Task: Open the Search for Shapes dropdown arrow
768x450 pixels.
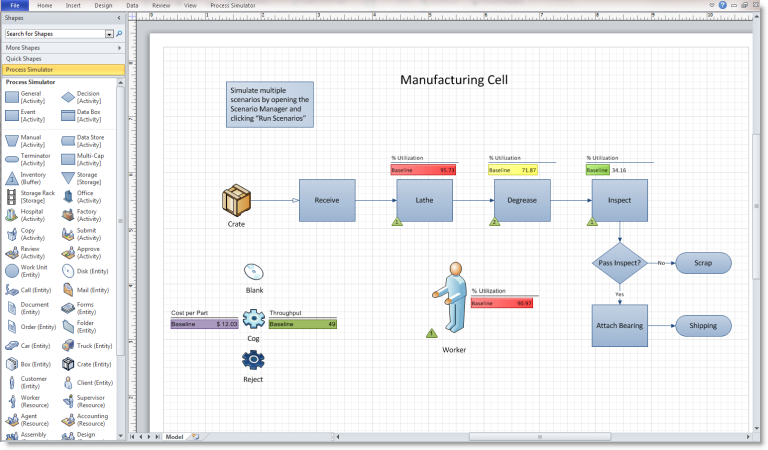Action: point(109,34)
